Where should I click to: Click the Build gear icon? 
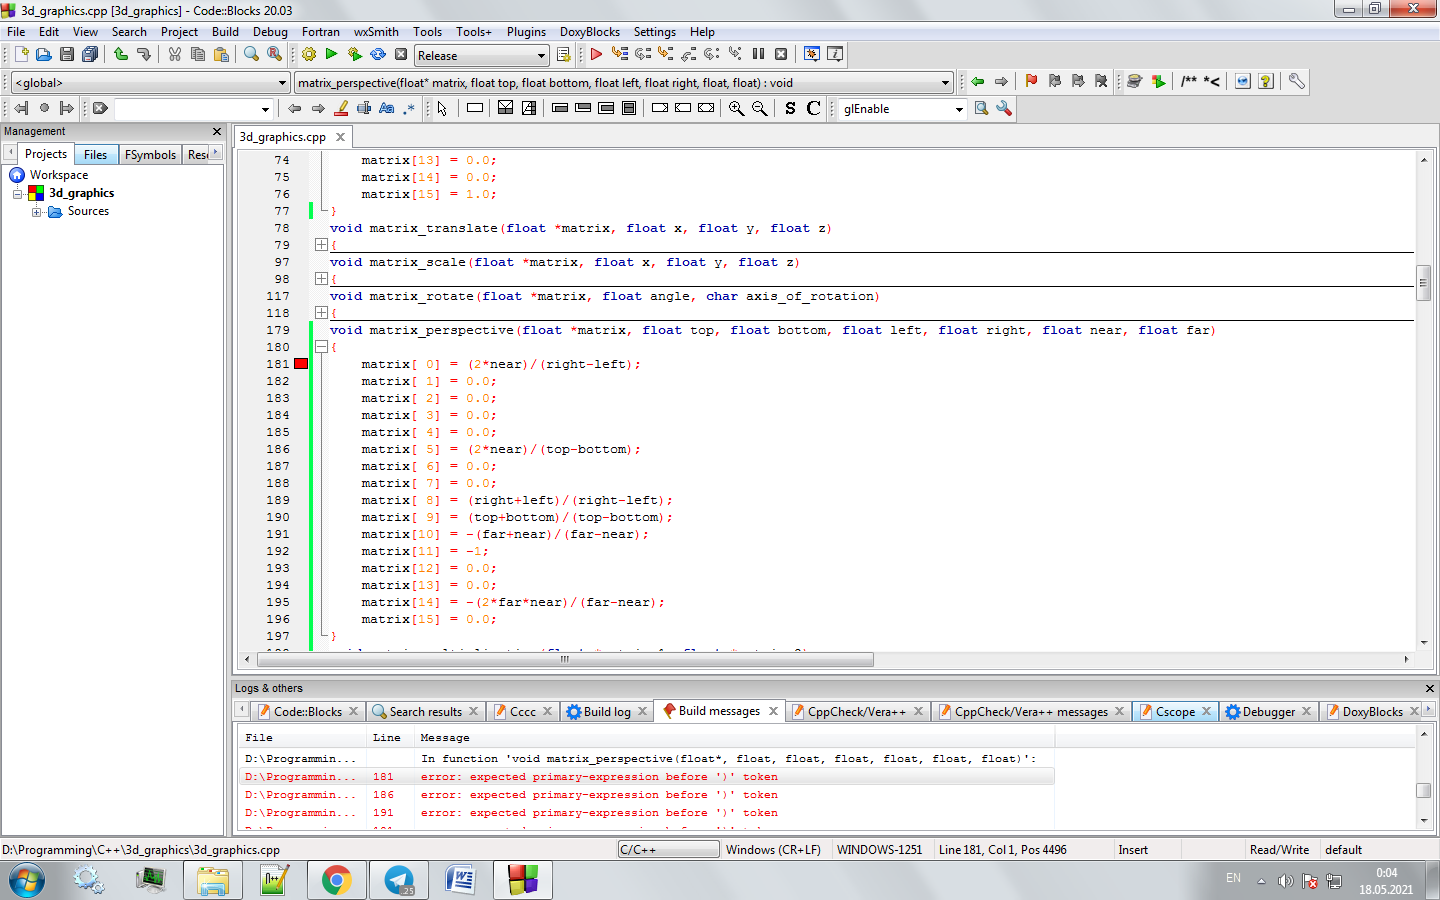(309, 55)
